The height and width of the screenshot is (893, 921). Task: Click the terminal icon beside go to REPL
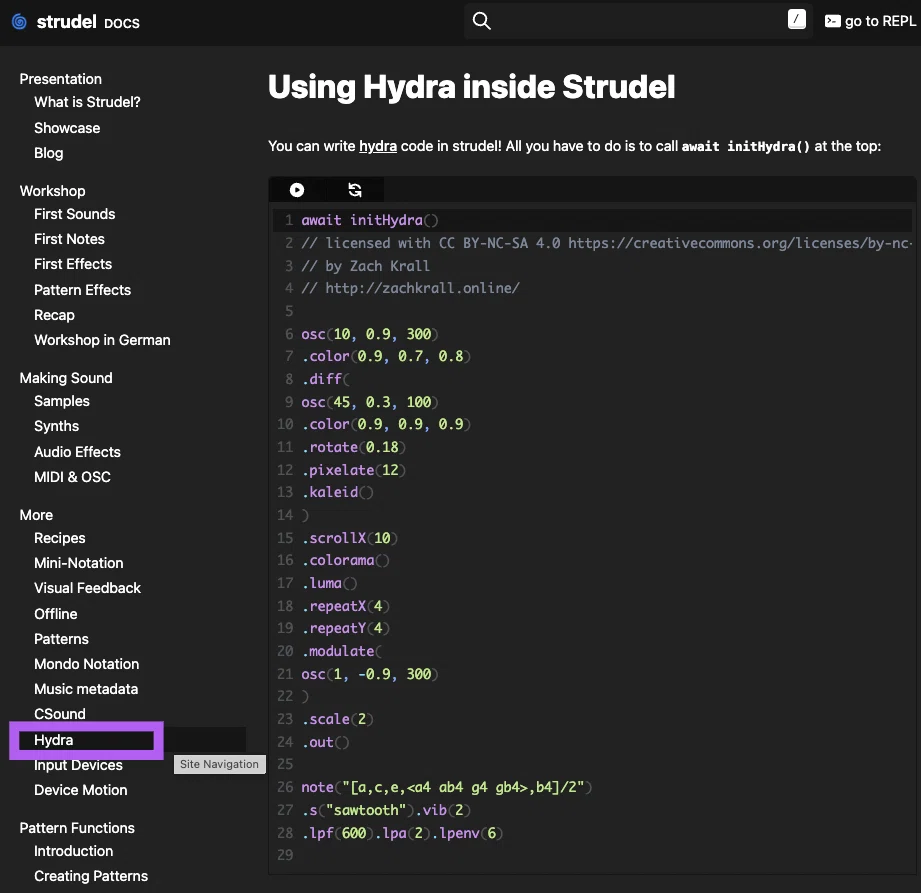[x=832, y=21]
